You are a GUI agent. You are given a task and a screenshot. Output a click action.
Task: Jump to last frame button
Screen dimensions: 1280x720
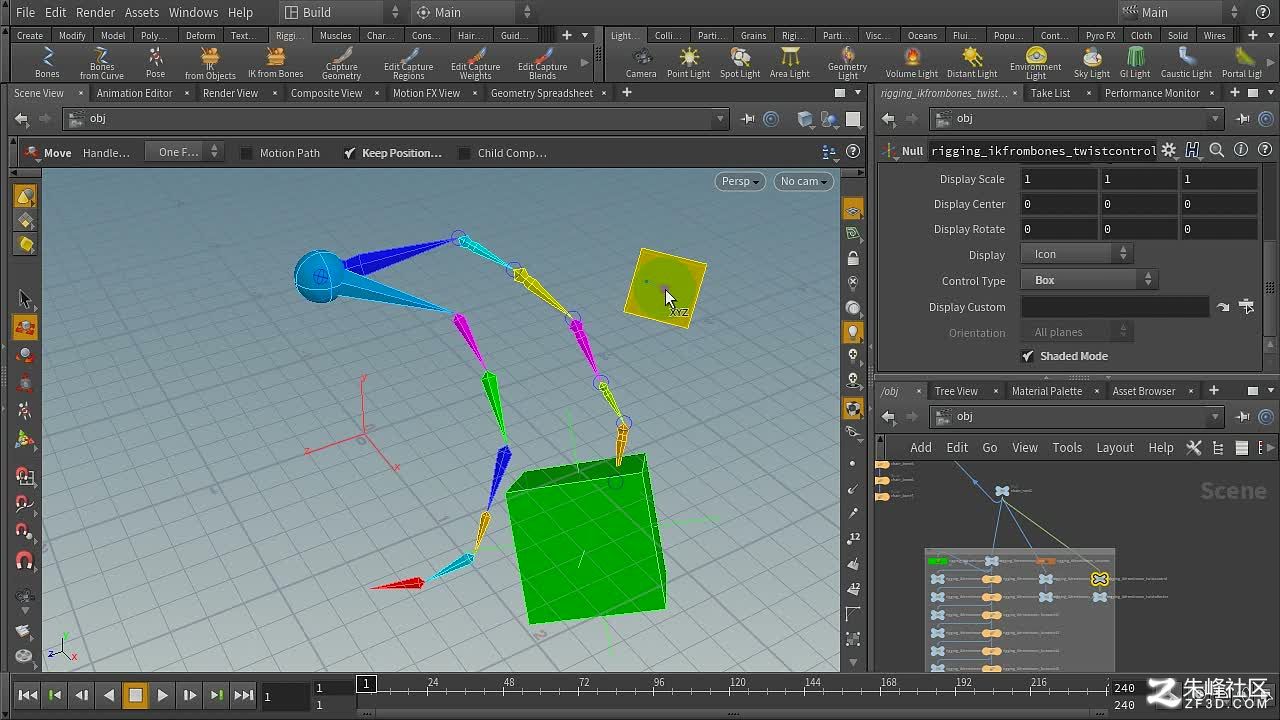point(243,695)
